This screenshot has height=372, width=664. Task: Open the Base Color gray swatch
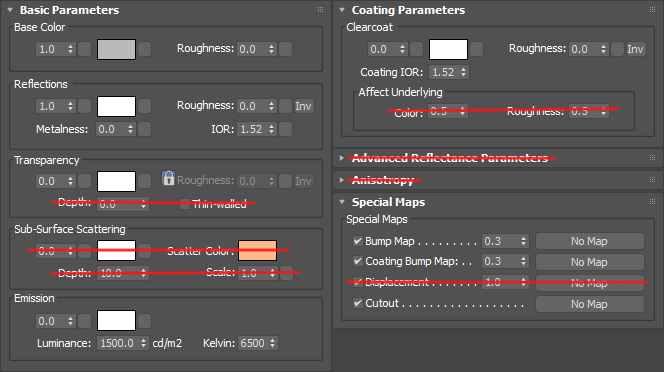click(x=116, y=50)
